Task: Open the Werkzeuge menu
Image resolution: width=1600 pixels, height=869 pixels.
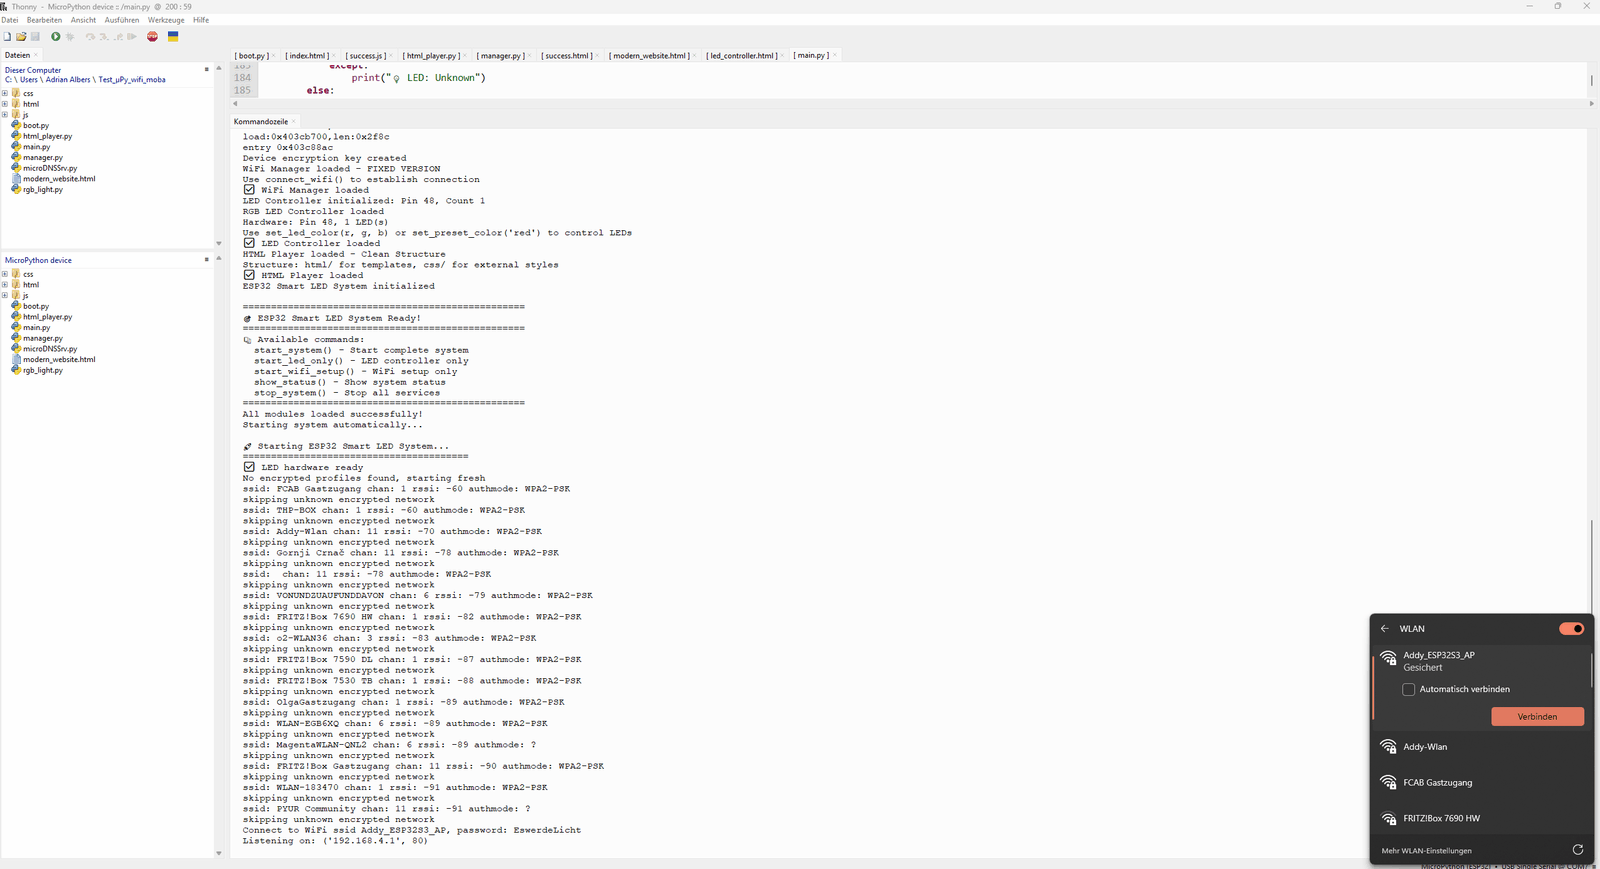Action: (x=165, y=20)
